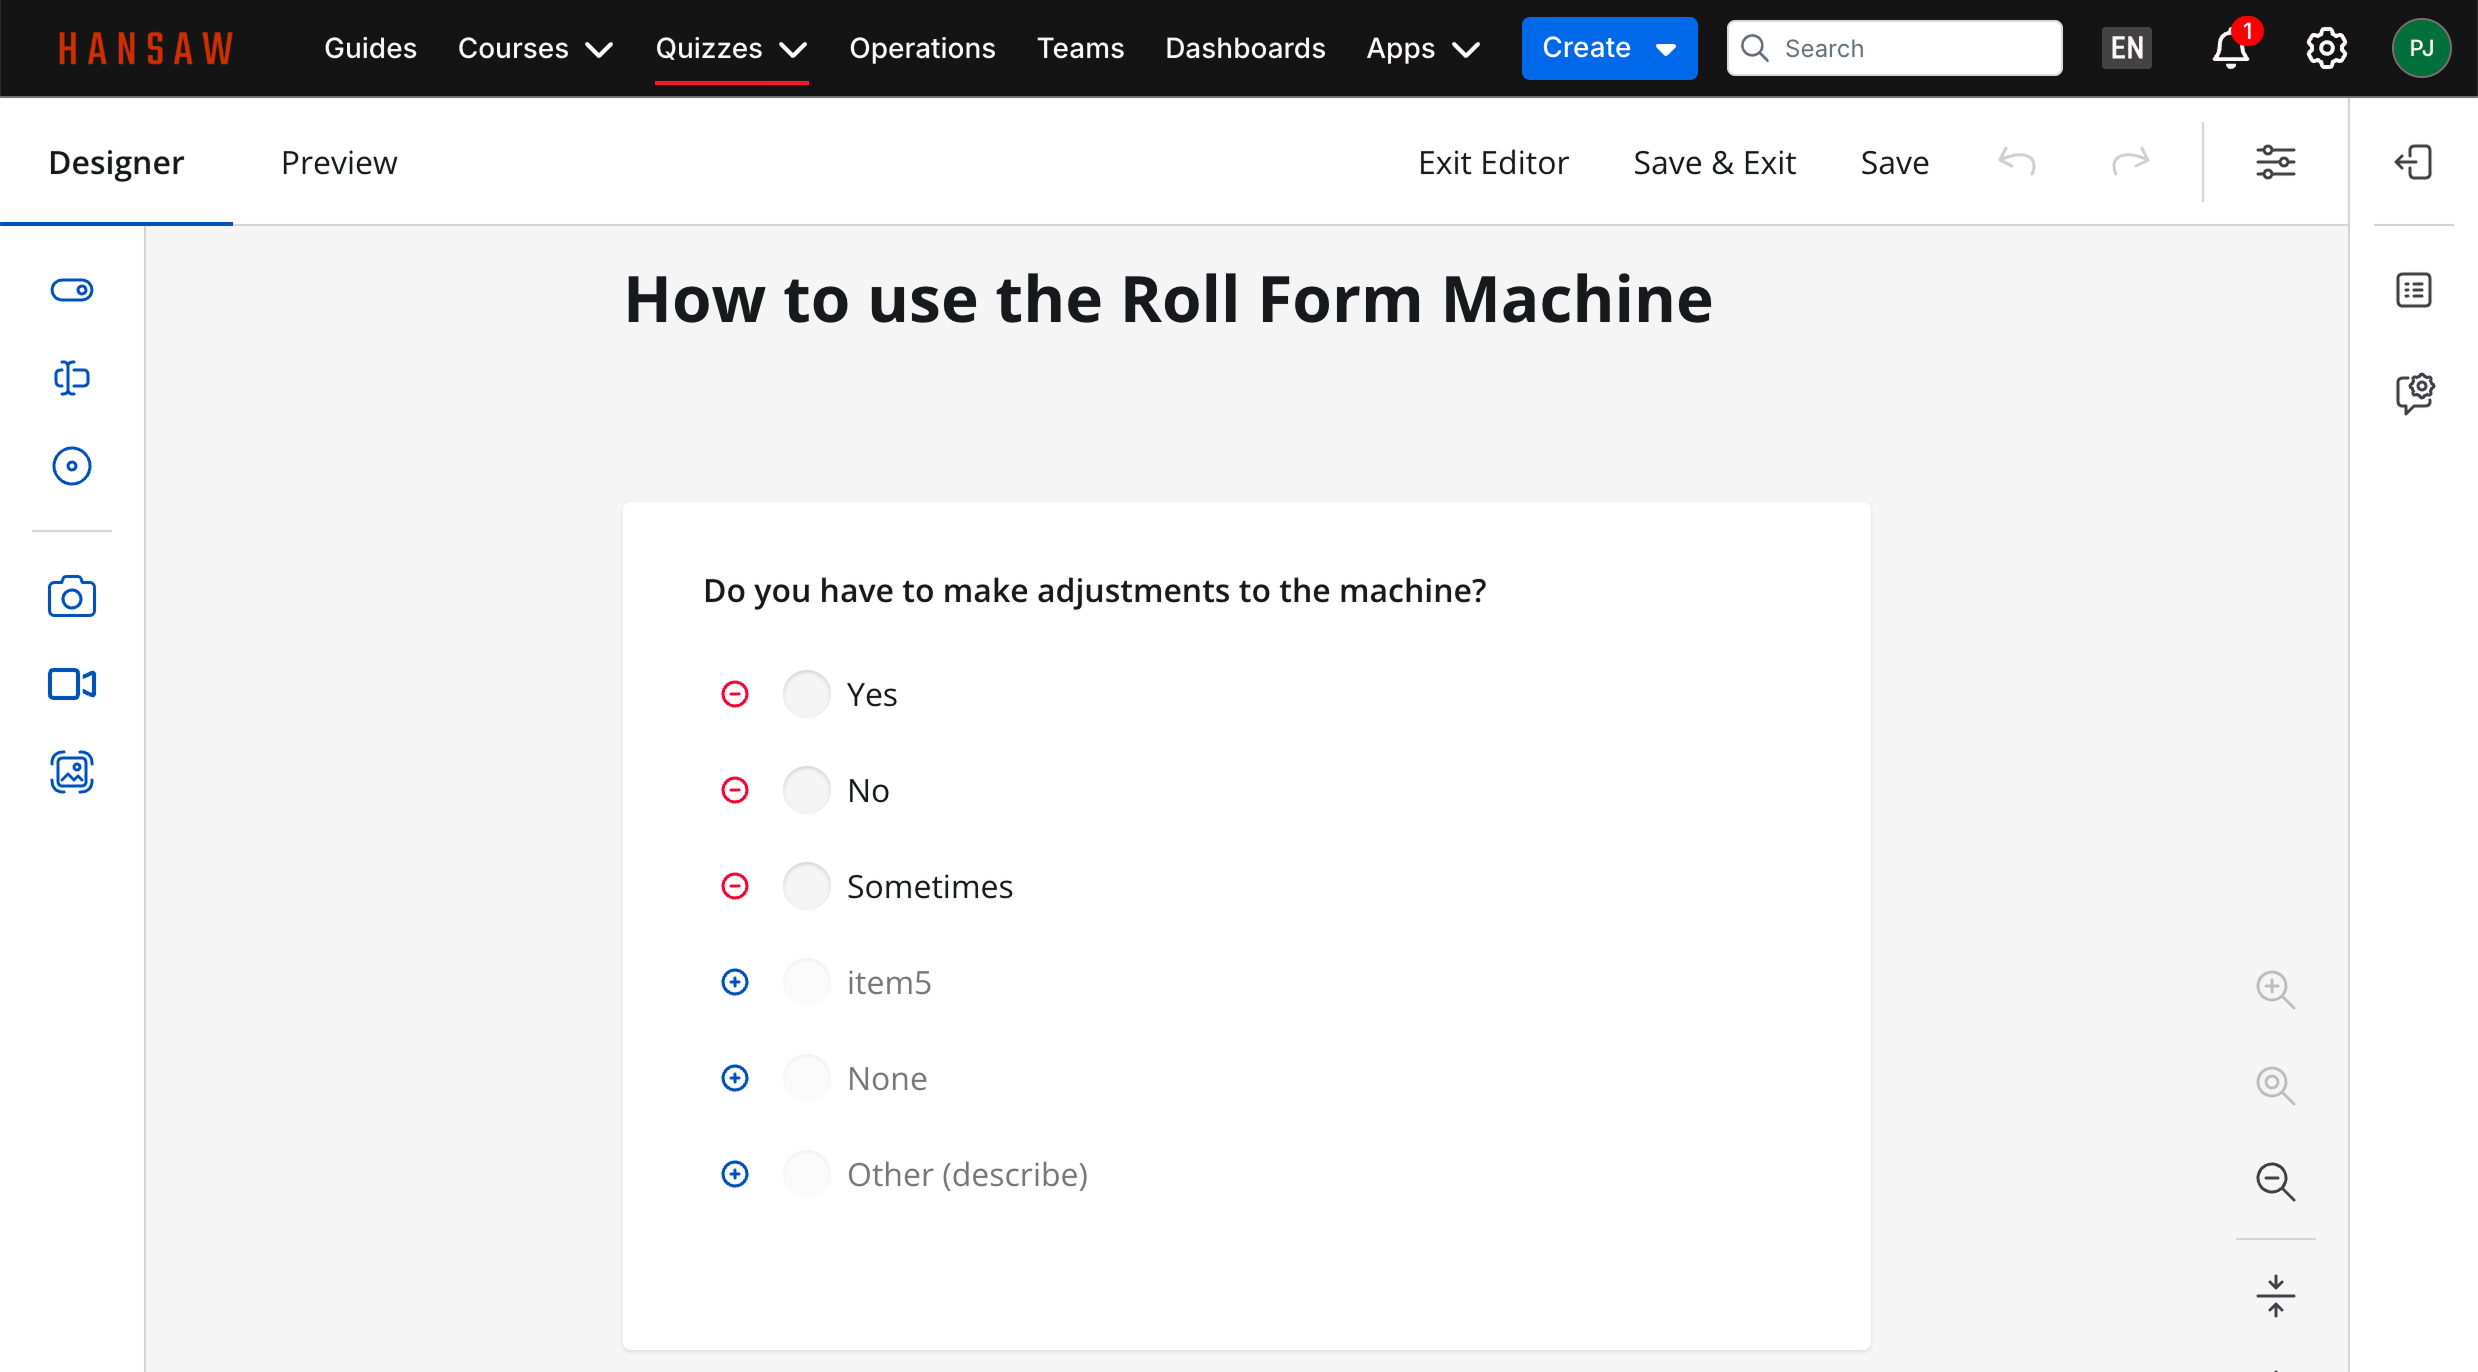
Task: Go to the Teams section
Action: pyautogui.click(x=1080, y=48)
